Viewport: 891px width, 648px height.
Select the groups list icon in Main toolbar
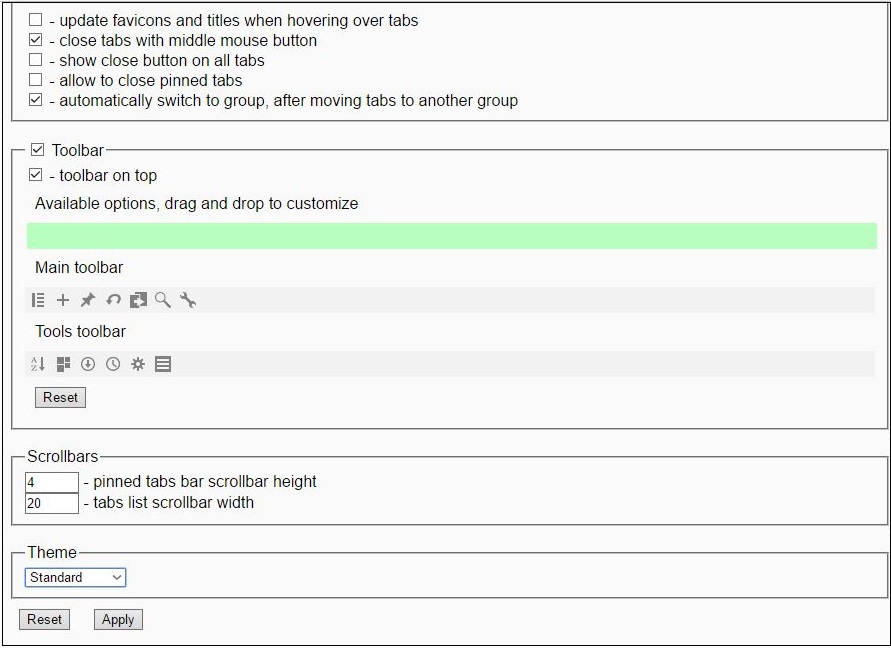click(38, 300)
